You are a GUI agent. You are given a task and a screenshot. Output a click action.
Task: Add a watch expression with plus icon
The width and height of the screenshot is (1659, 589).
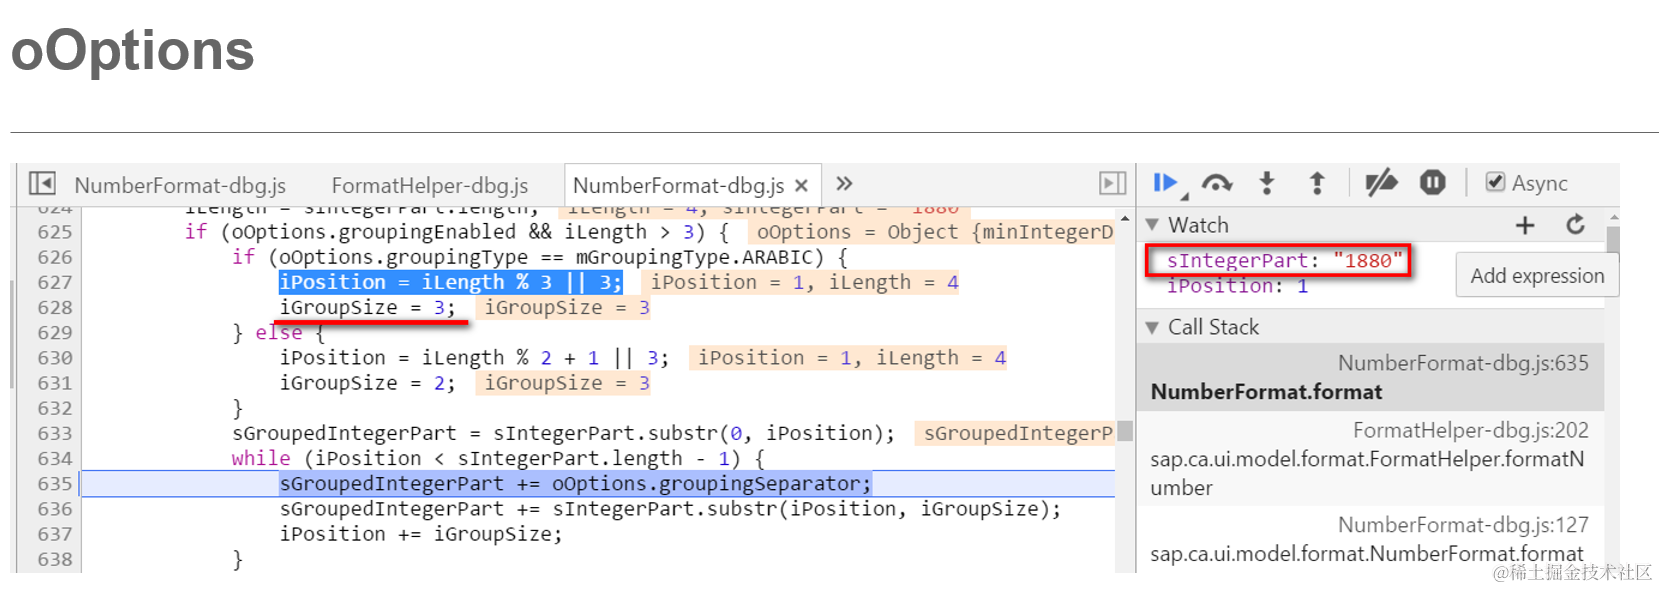(x=1525, y=225)
